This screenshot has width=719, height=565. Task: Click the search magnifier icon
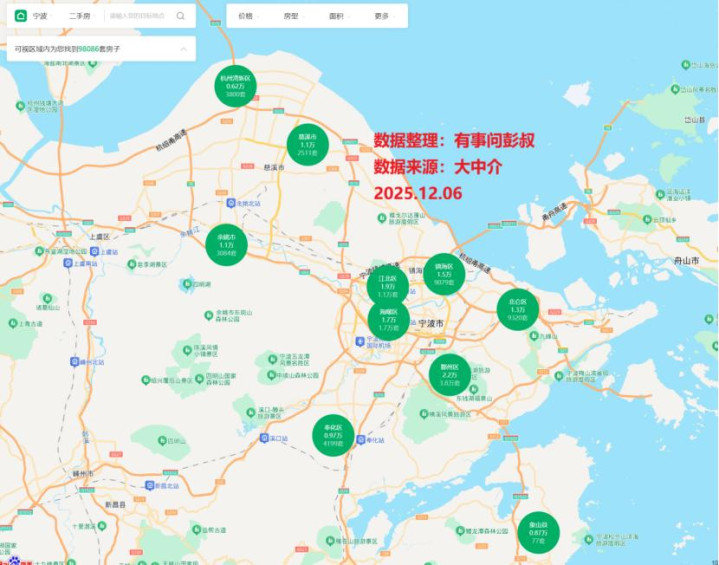[x=180, y=16]
